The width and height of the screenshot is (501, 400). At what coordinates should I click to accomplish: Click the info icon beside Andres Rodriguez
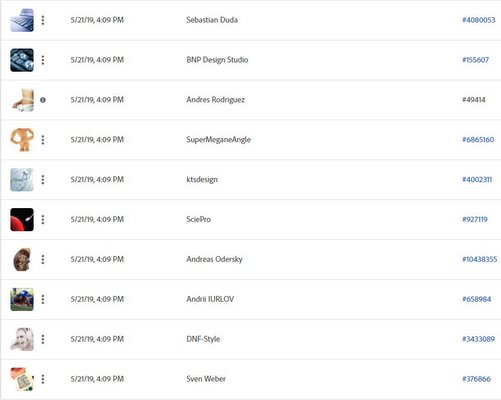point(43,100)
